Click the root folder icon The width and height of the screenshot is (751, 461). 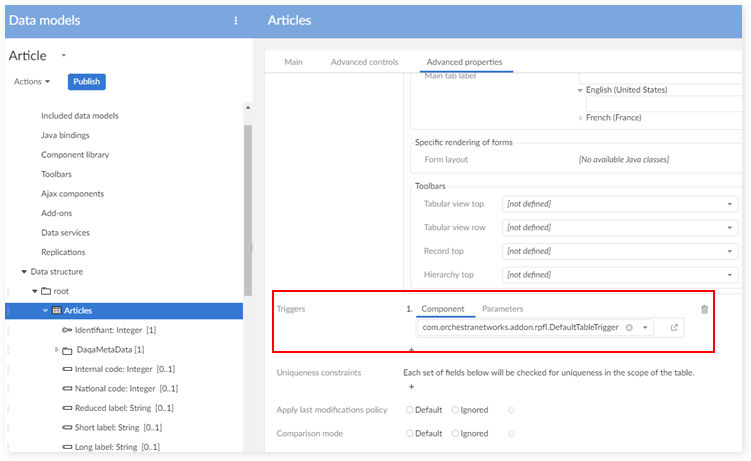click(46, 291)
